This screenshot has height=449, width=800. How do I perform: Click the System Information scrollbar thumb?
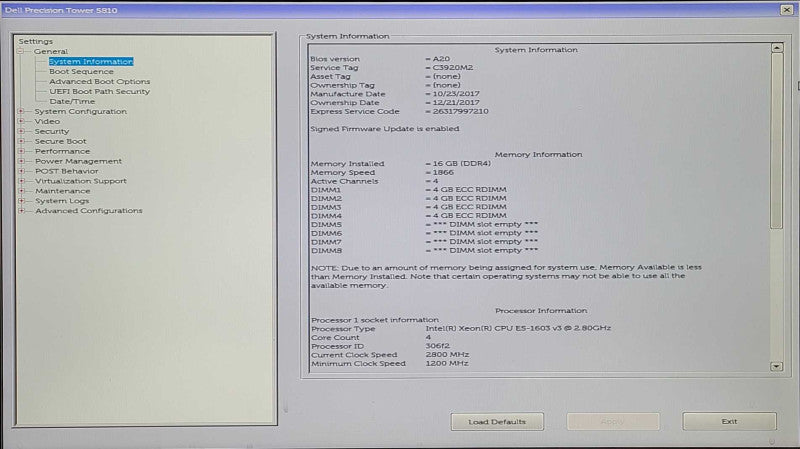(x=777, y=141)
